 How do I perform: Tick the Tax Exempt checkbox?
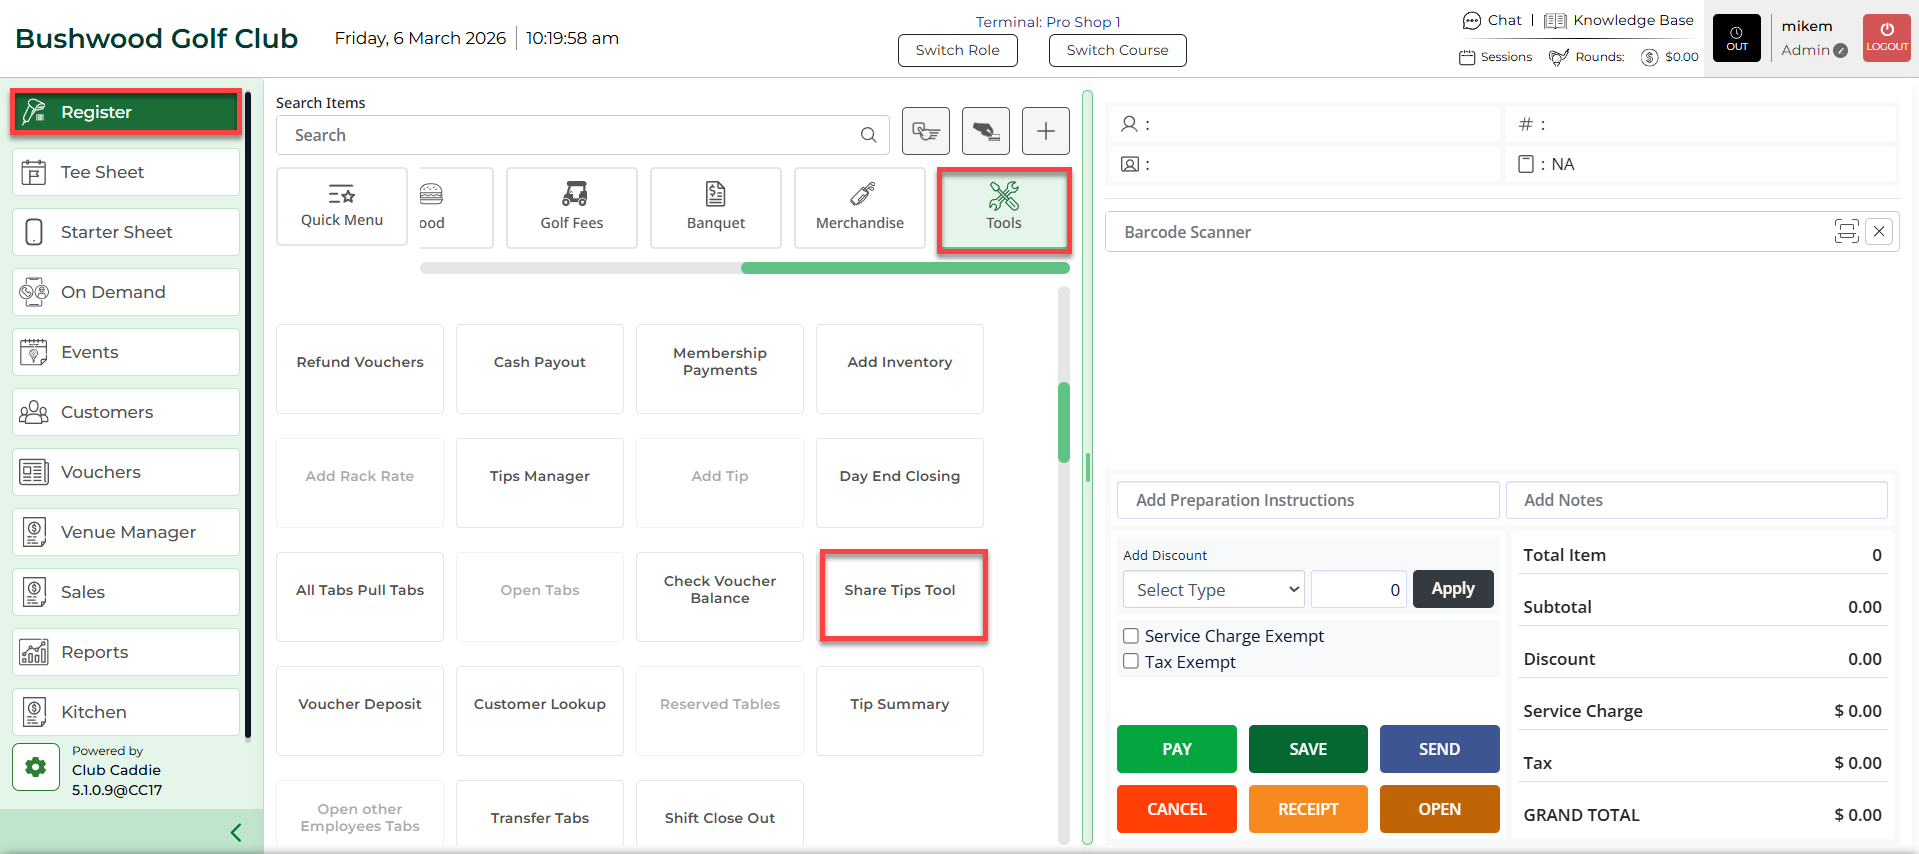1131,661
